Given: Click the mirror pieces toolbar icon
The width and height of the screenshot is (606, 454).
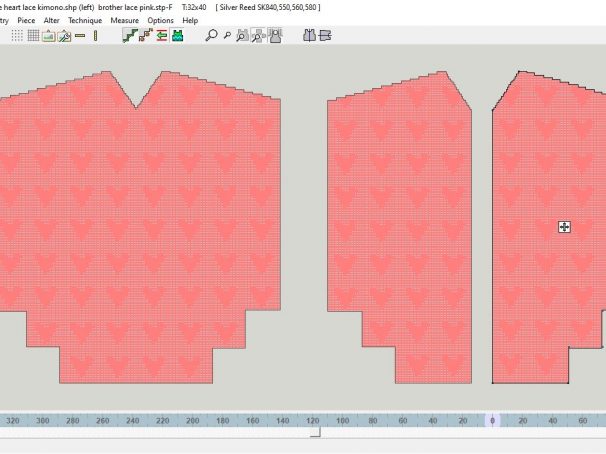Looking at the screenshot, I should click(x=308, y=35).
